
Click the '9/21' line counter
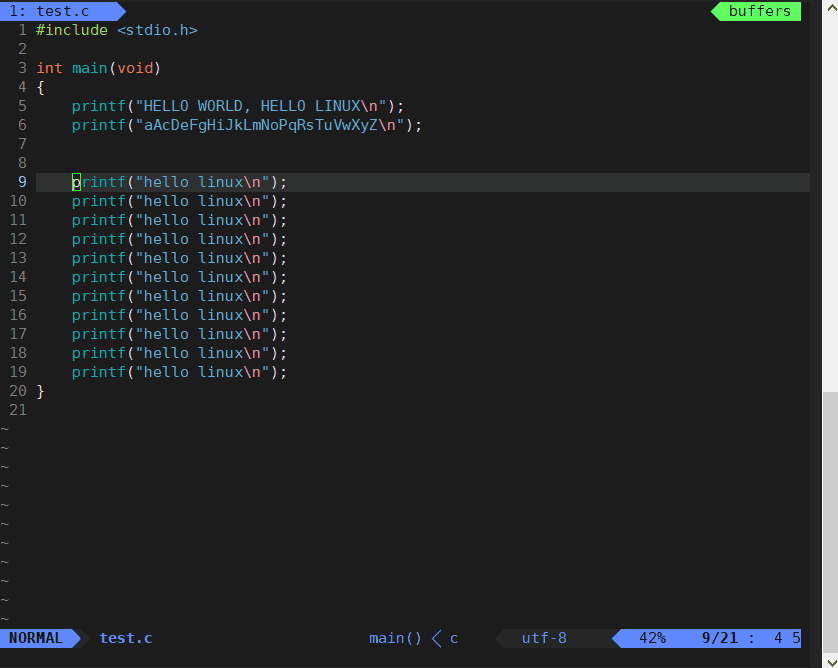tap(719, 638)
